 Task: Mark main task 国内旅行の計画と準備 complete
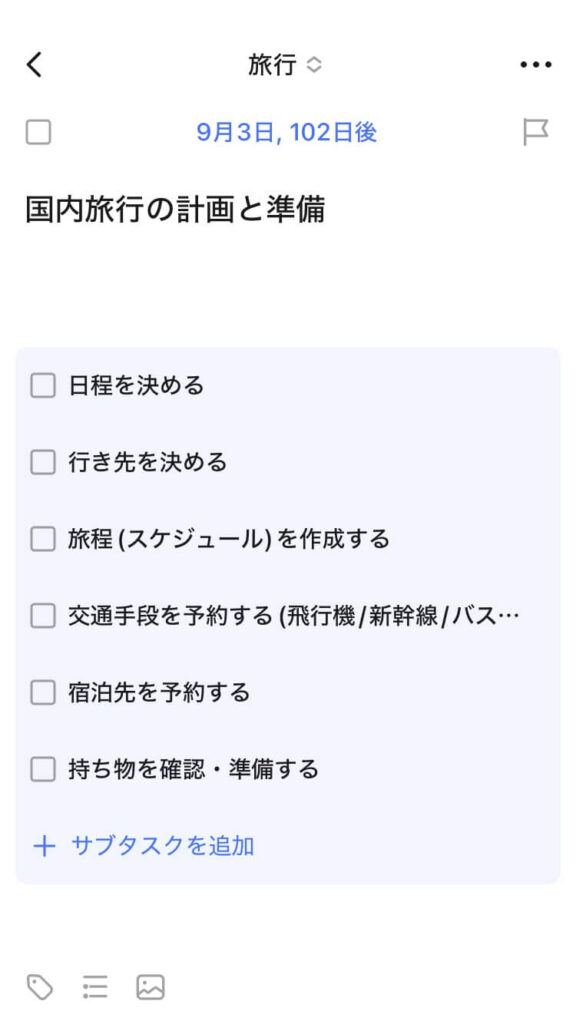[x=39, y=133]
